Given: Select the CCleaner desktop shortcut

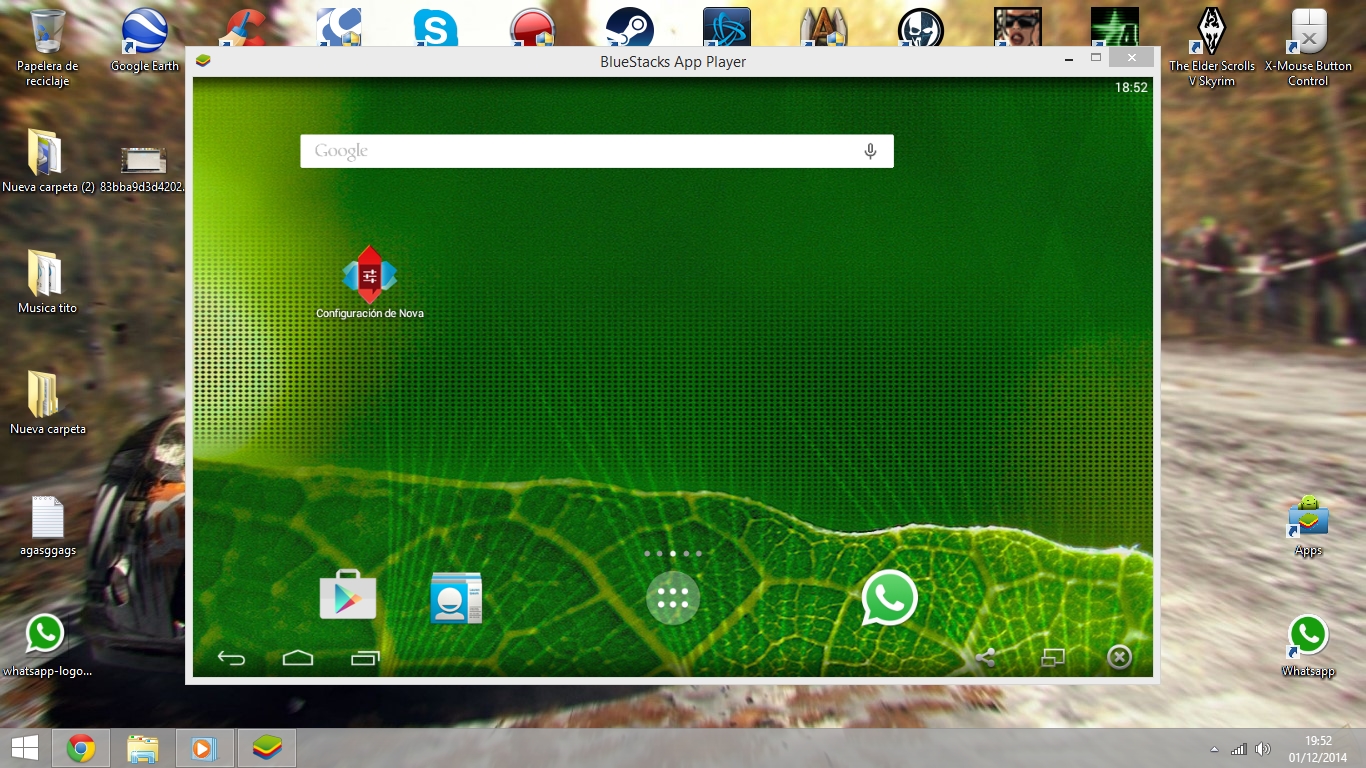Looking at the screenshot, I should pyautogui.click(x=241, y=27).
